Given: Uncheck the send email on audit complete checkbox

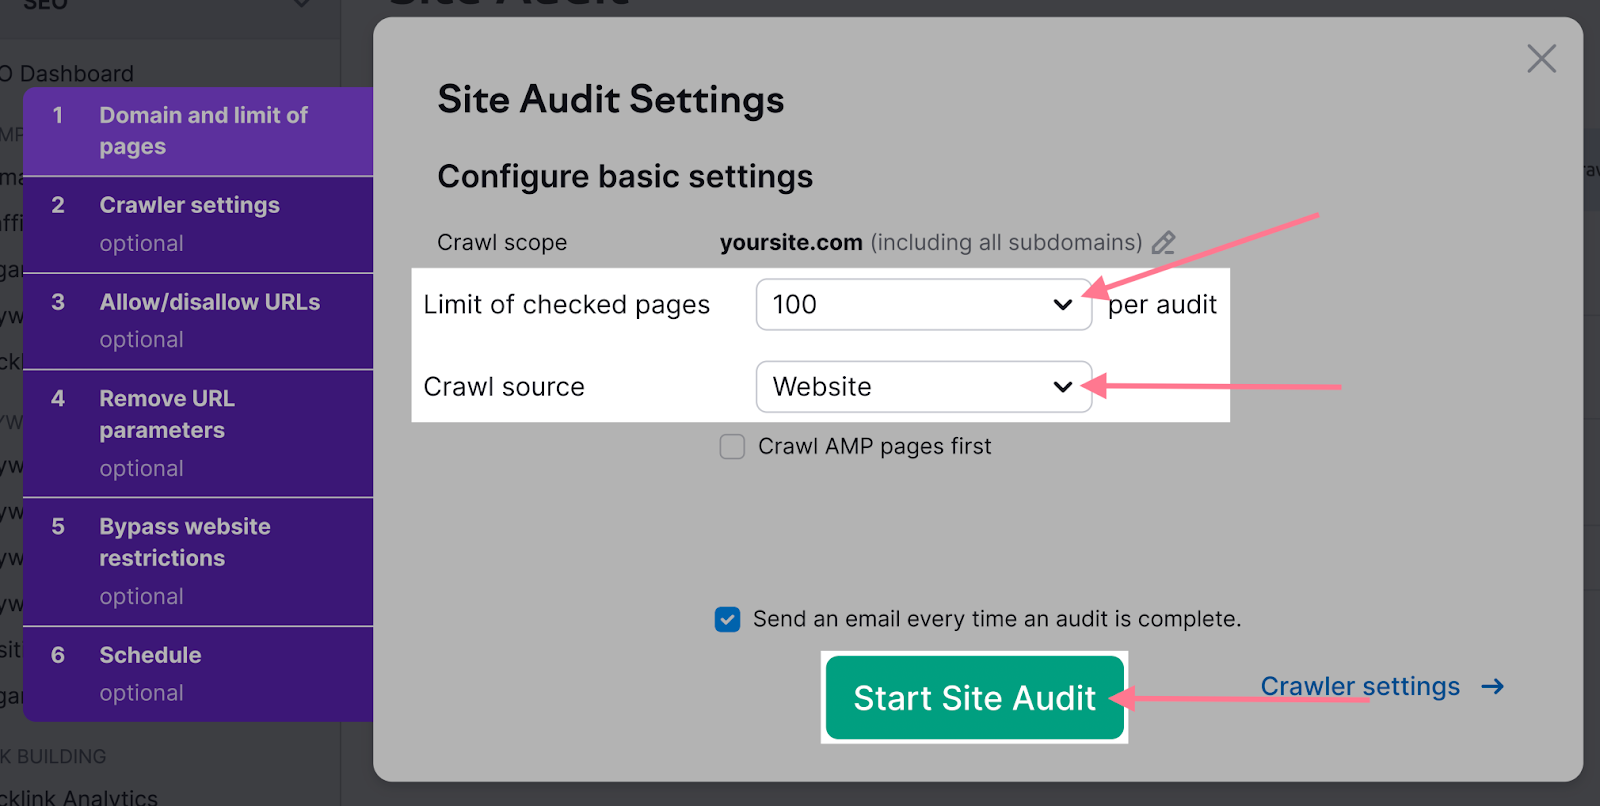Looking at the screenshot, I should click(728, 620).
